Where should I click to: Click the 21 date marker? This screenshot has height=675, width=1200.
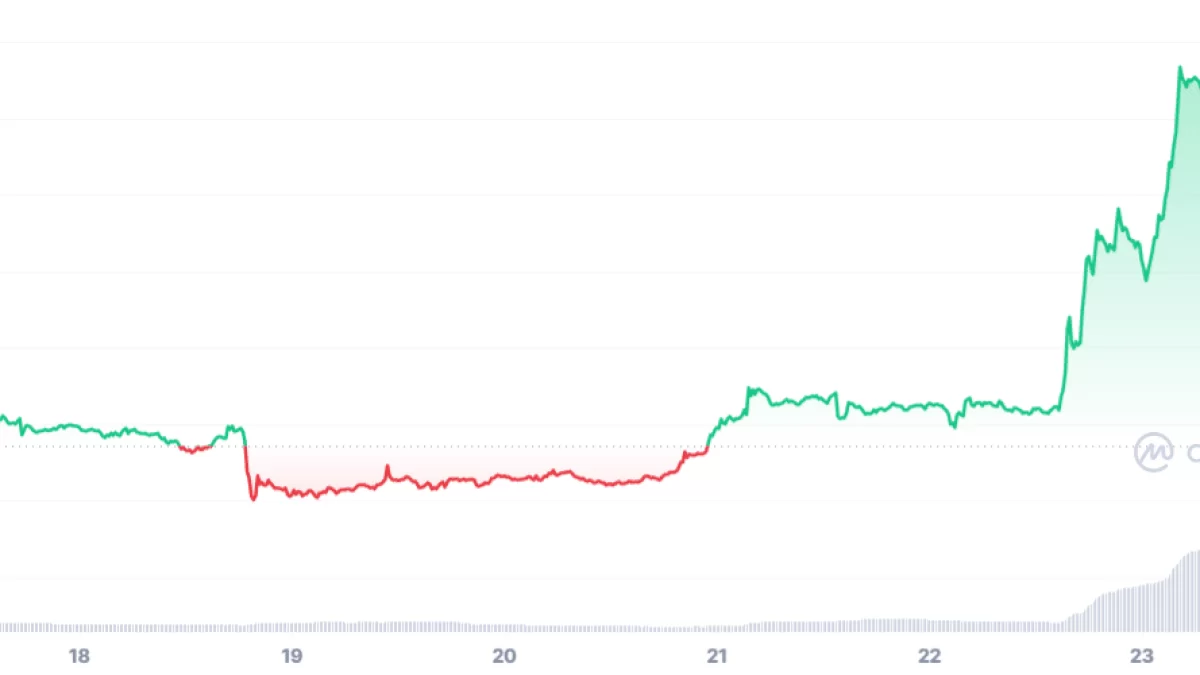click(717, 656)
